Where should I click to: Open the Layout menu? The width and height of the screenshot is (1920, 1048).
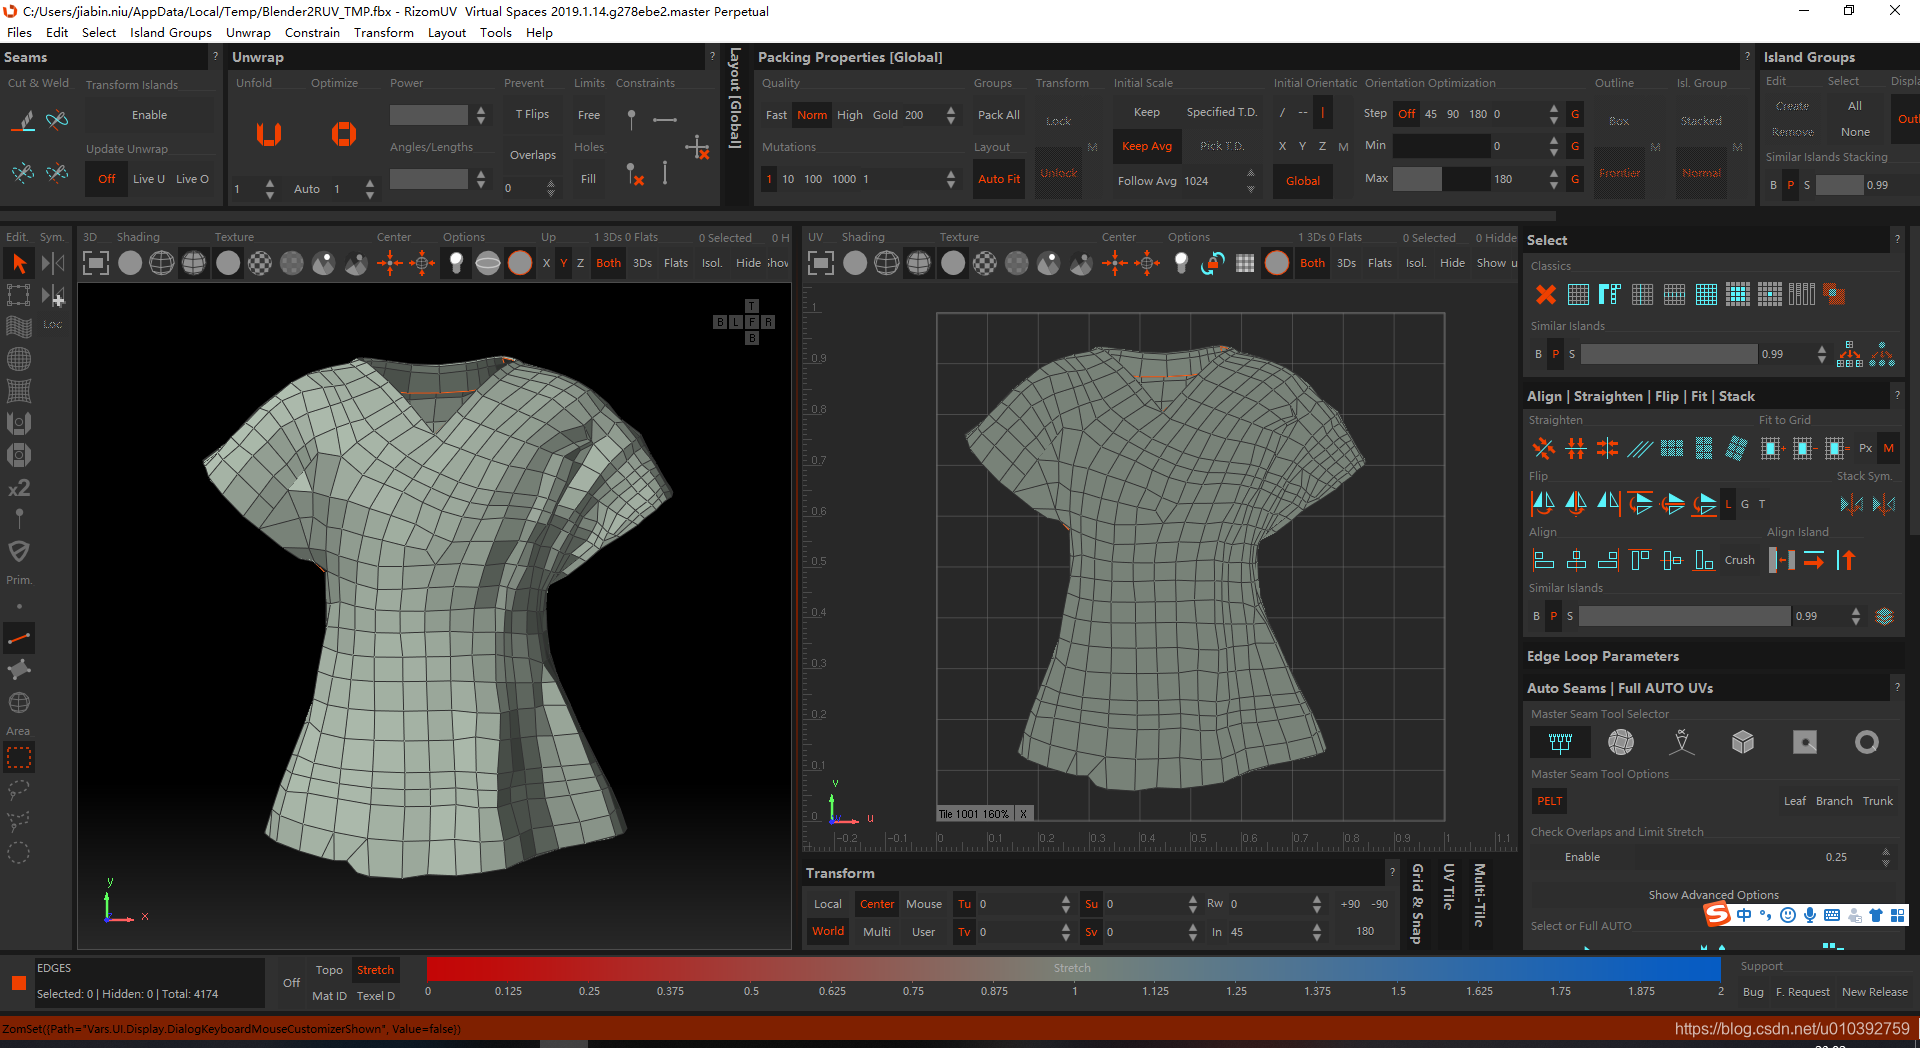pos(446,32)
